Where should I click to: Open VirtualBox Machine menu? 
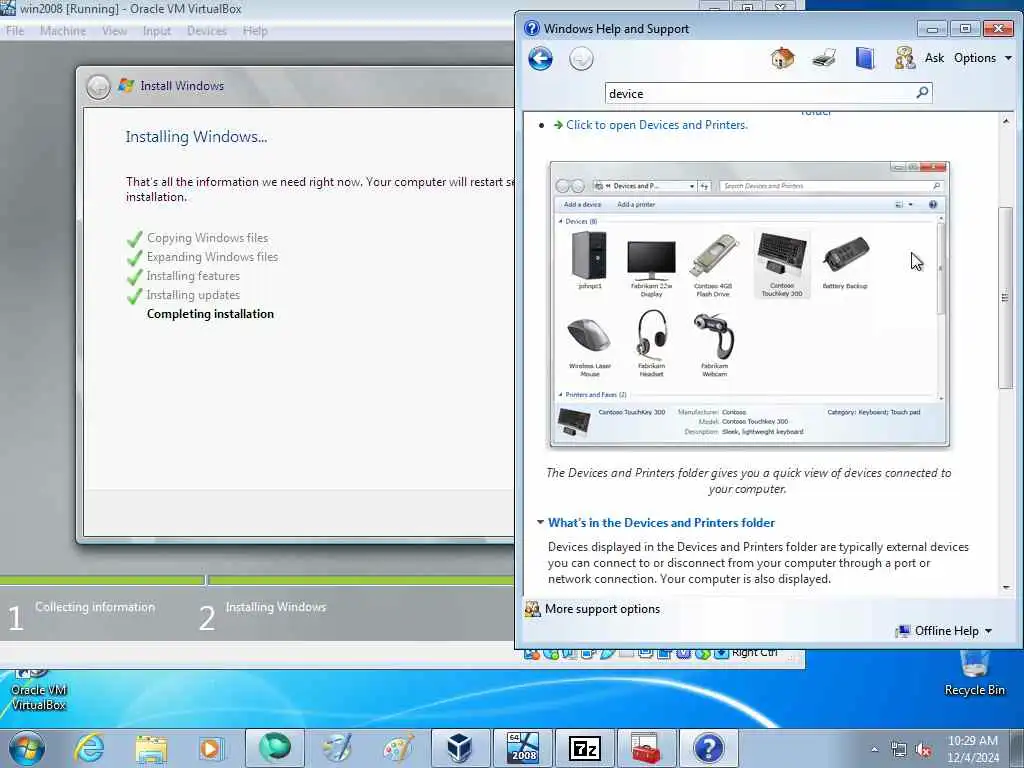pos(63,31)
